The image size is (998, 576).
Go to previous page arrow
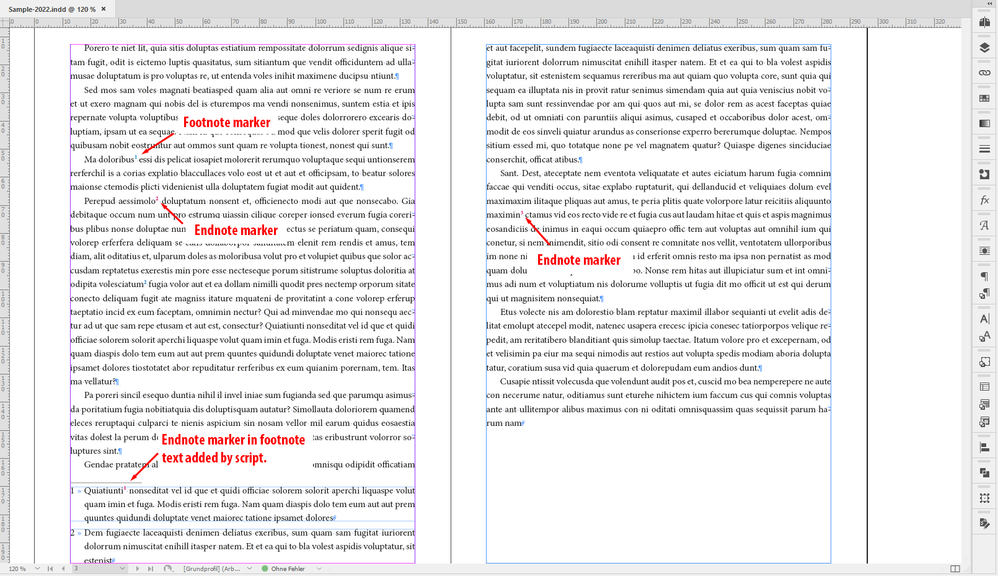(63, 569)
